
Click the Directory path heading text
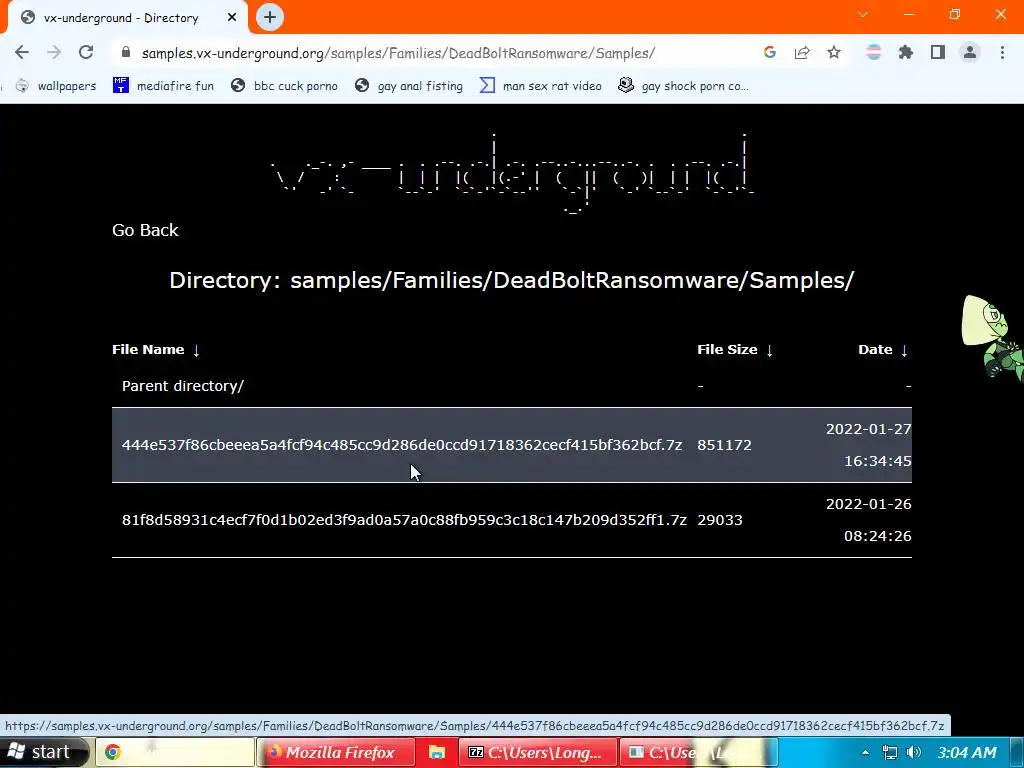click(511, 280)
